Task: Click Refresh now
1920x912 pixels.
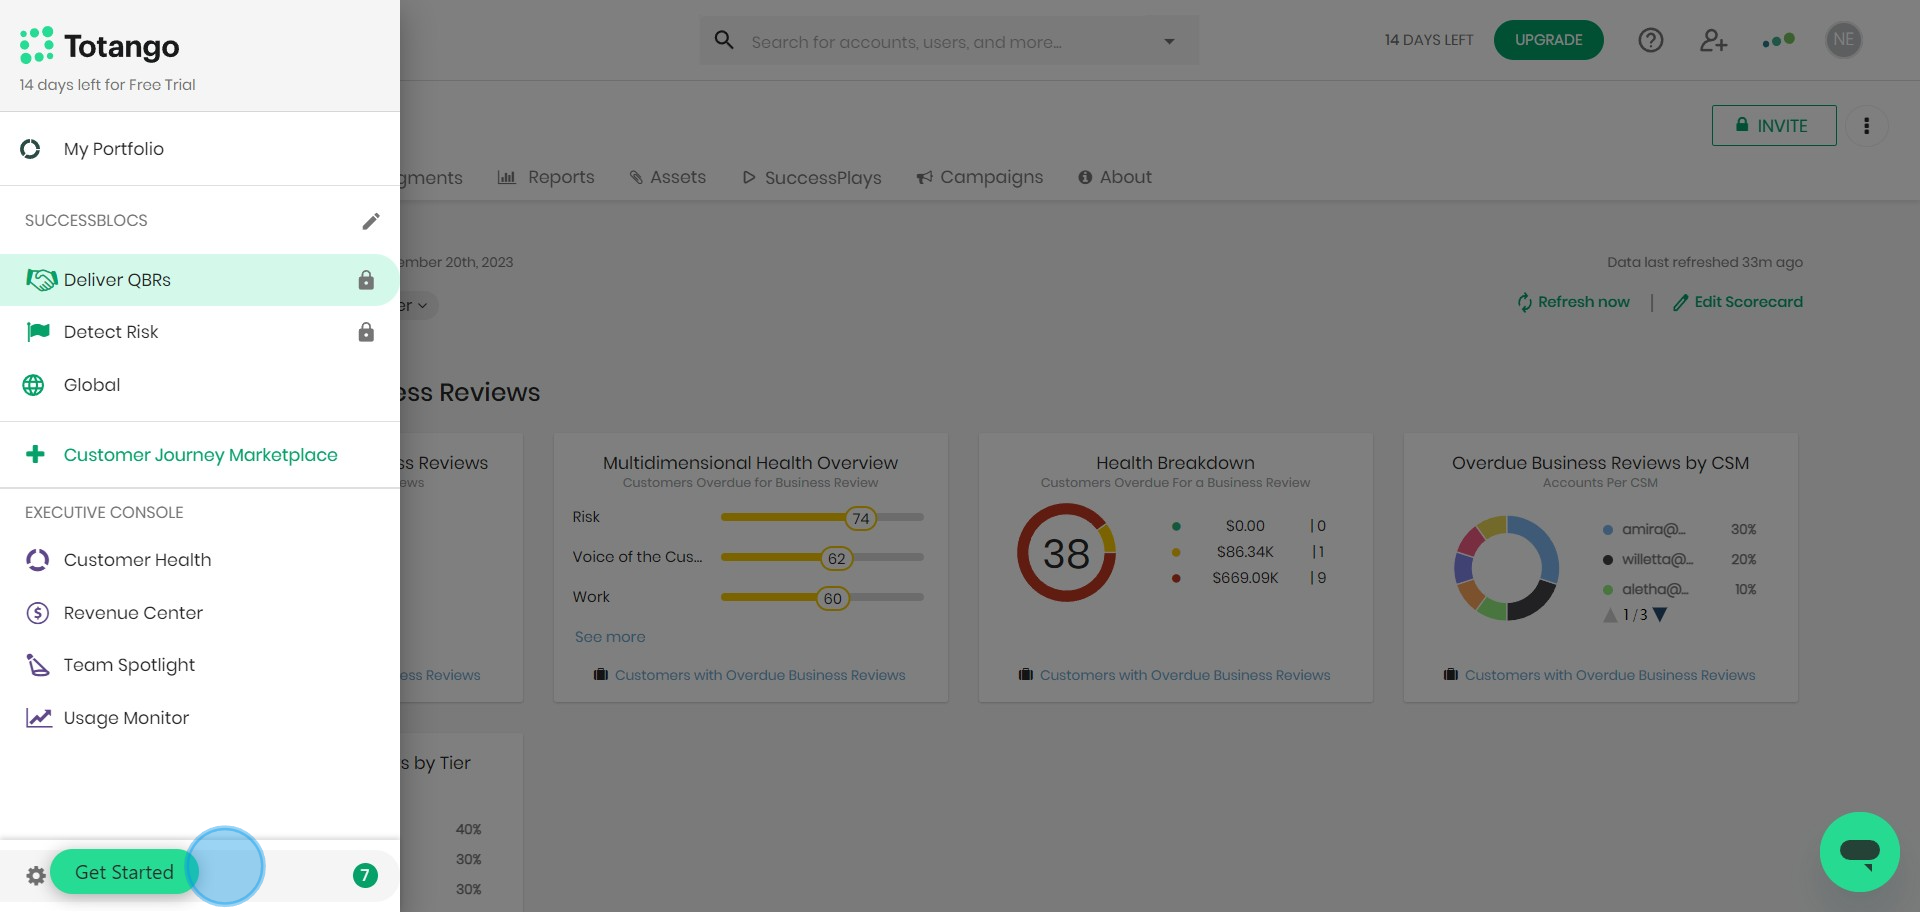Action: [1573, 302]
